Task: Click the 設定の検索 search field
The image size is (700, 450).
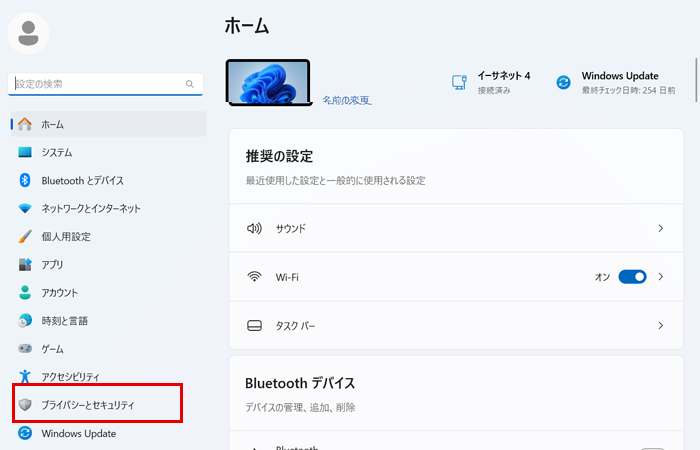Action: coord(105,84)
